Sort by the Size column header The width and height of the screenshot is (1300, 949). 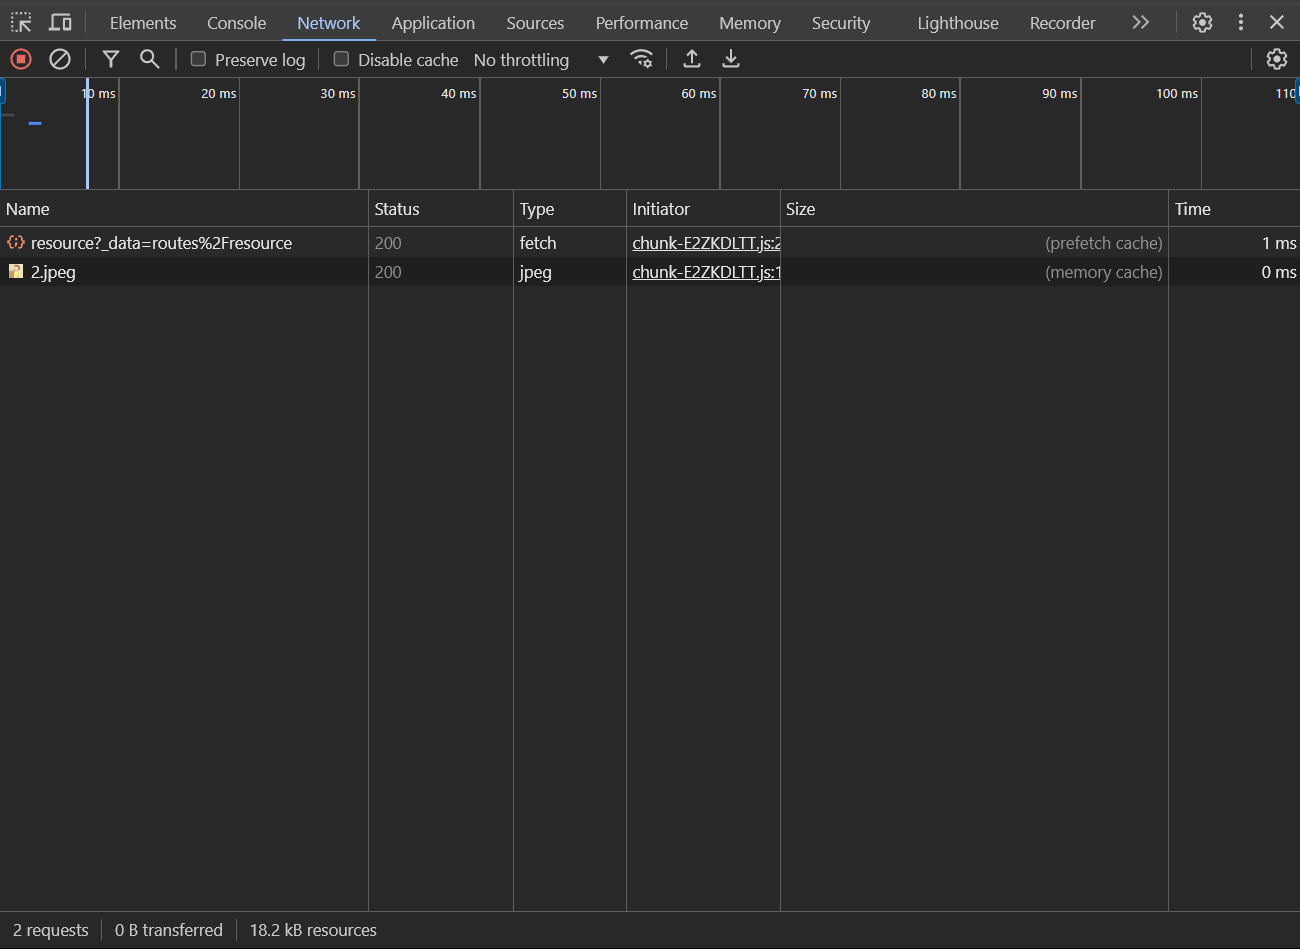974,209
